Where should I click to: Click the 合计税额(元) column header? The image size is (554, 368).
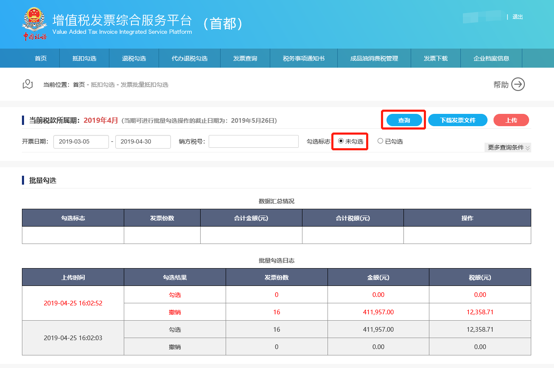pyautogui.click(x=353, y=218)
